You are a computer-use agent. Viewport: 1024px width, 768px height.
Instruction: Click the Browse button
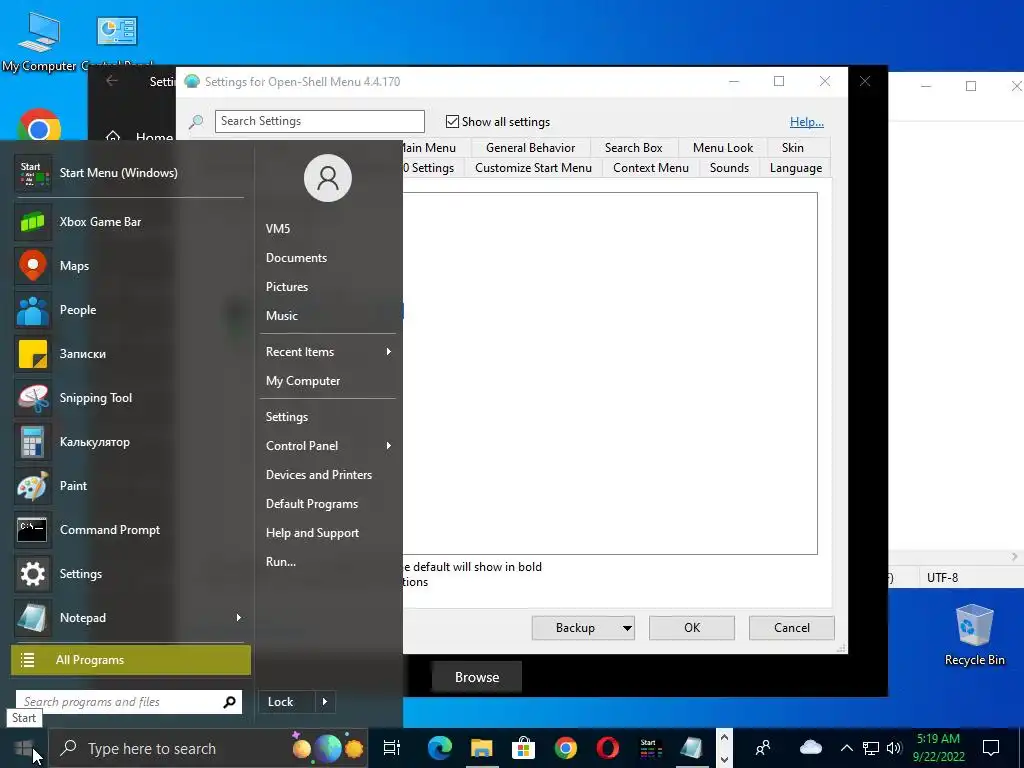[x=477, y=677]
